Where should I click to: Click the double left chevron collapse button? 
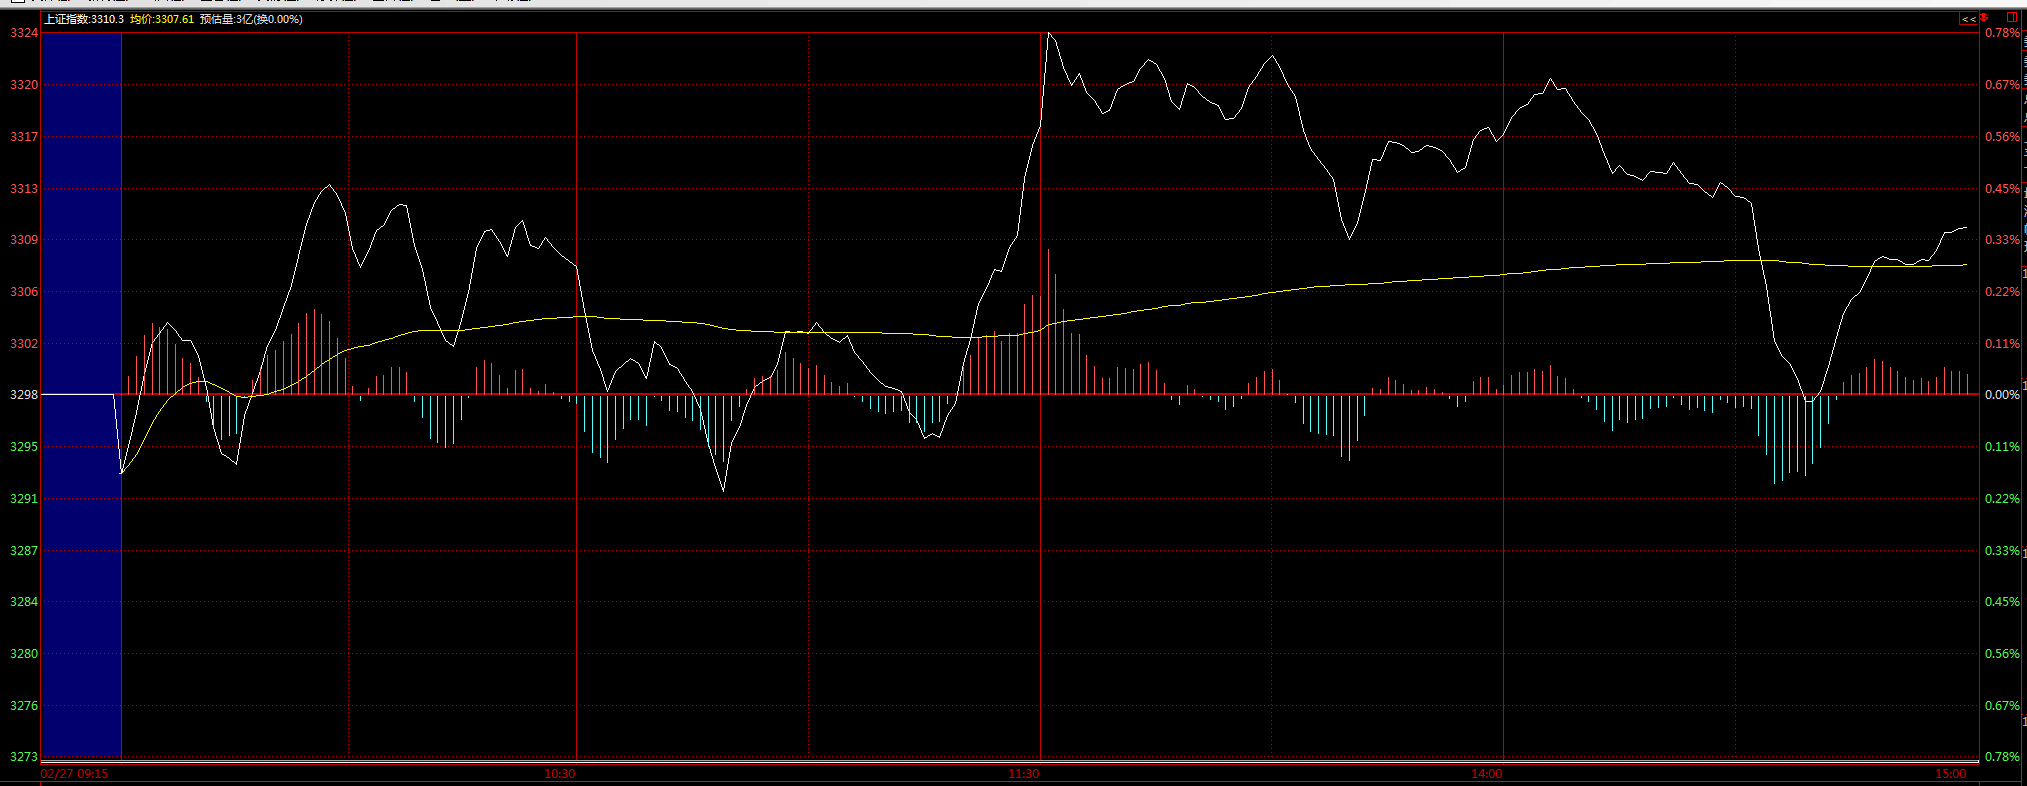click(1967, 19)
